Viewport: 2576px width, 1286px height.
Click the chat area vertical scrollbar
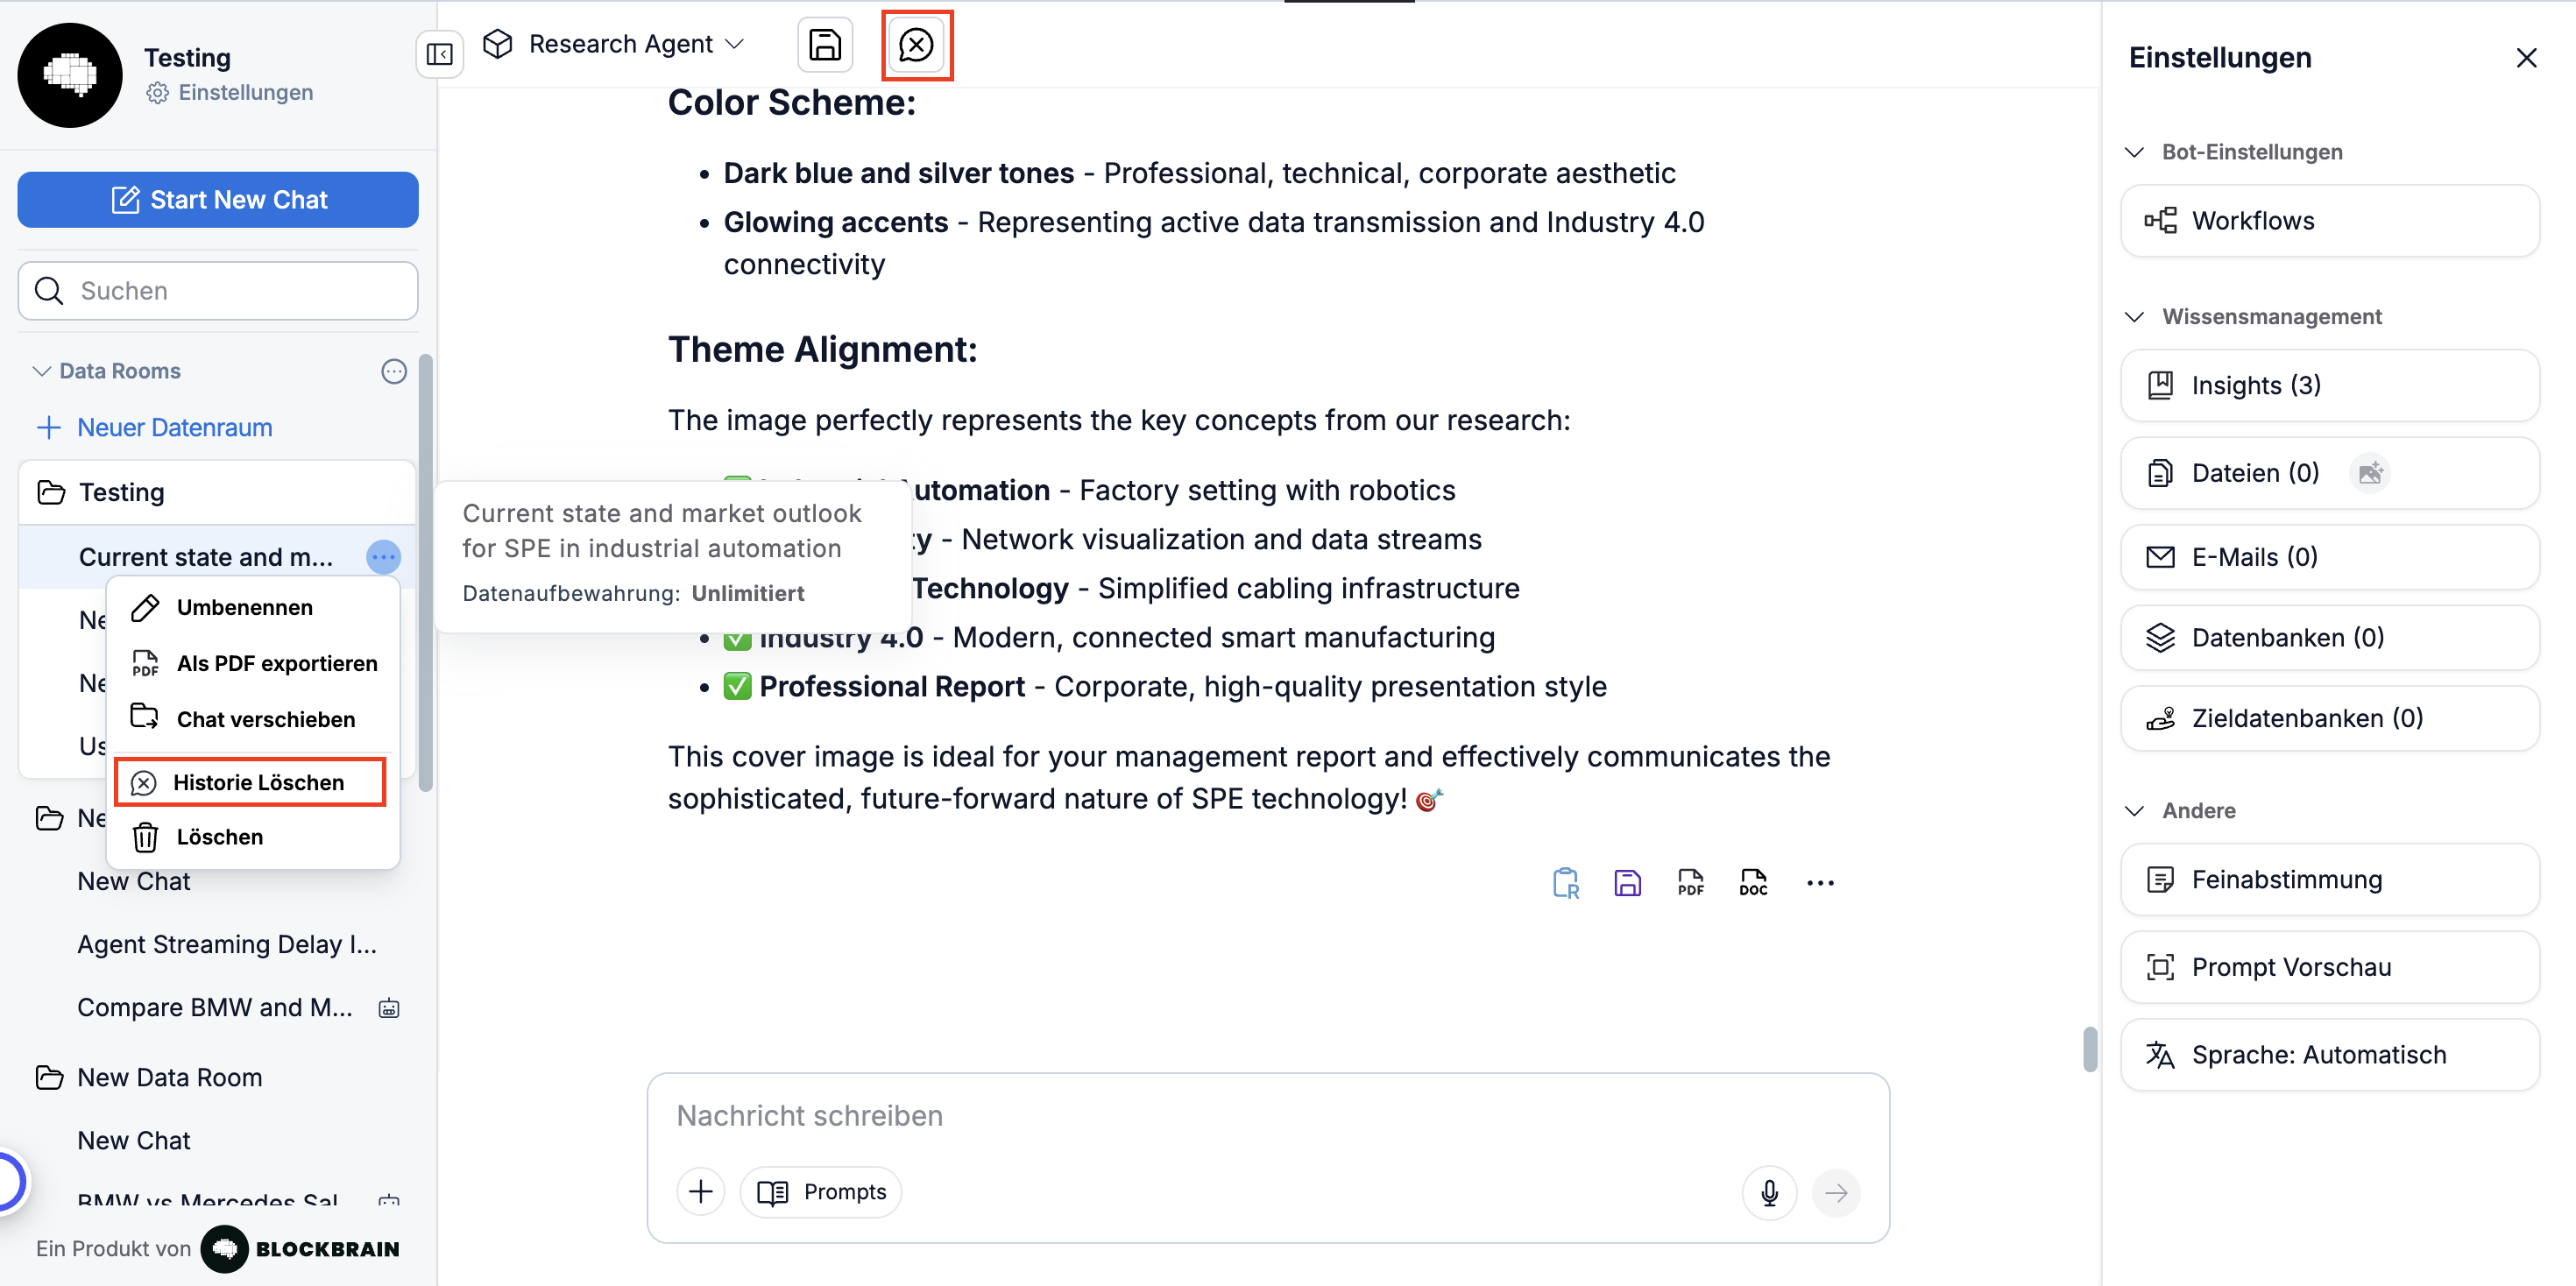(x=2089, y=1048)
